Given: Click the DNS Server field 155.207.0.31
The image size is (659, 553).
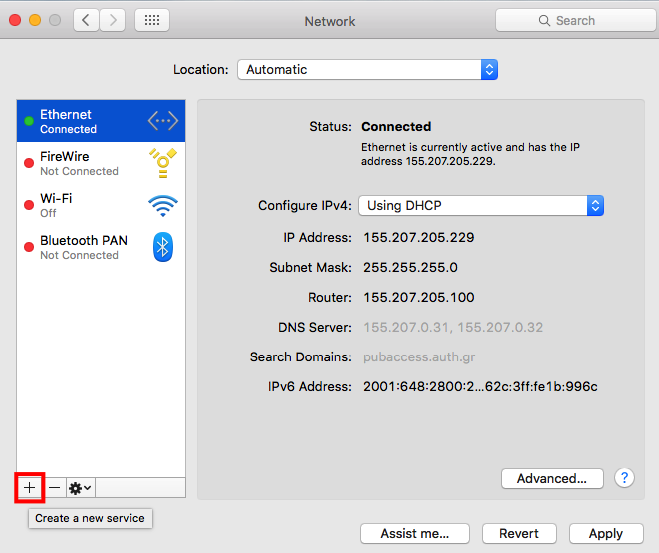Looking at the screenshot, I should (x=453, y=327).
